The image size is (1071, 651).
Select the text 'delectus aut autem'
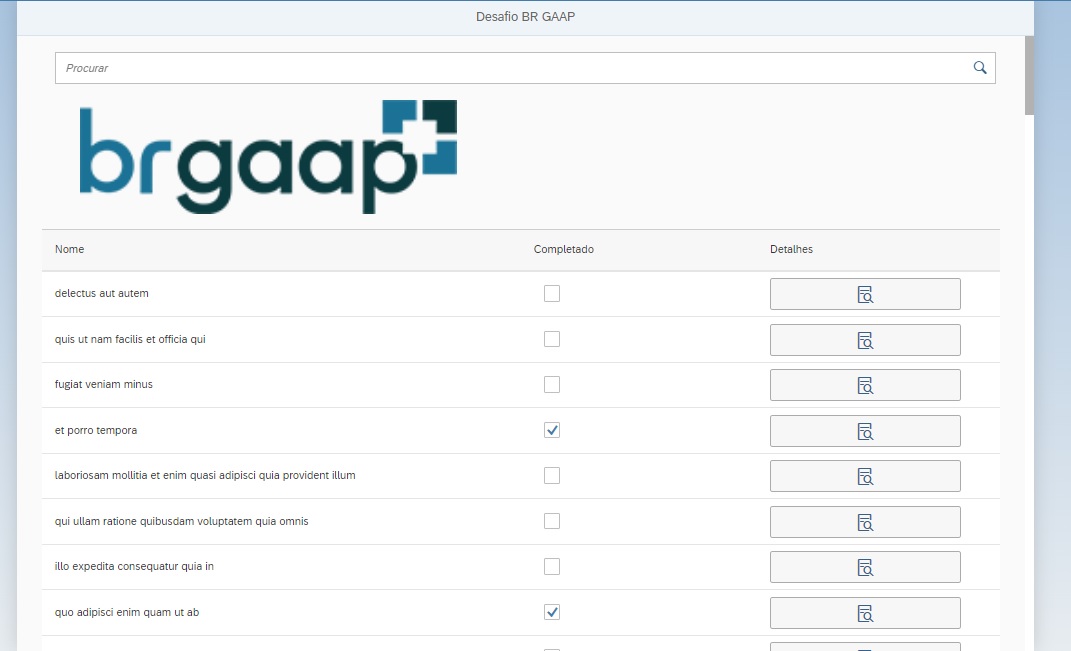click(x=101, y=293)
